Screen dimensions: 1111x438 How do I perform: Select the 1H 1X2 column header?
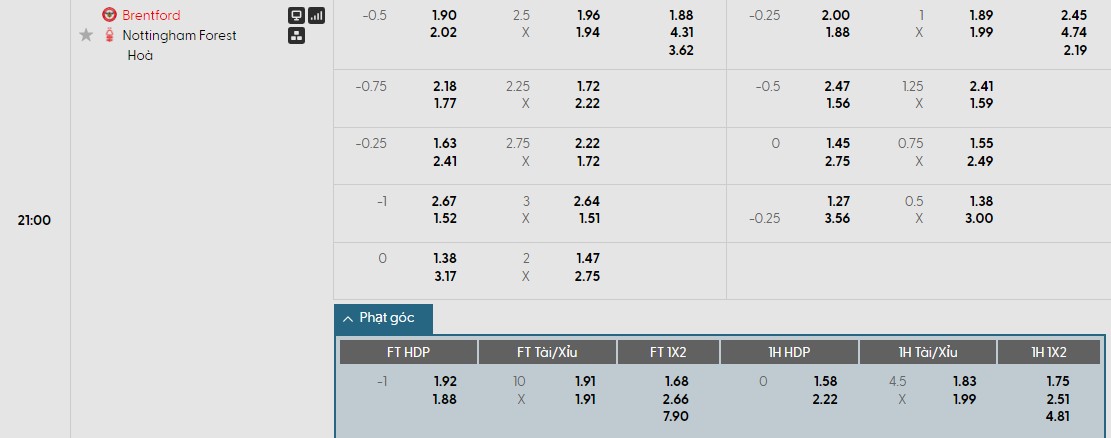click(x=1048, y=352)
